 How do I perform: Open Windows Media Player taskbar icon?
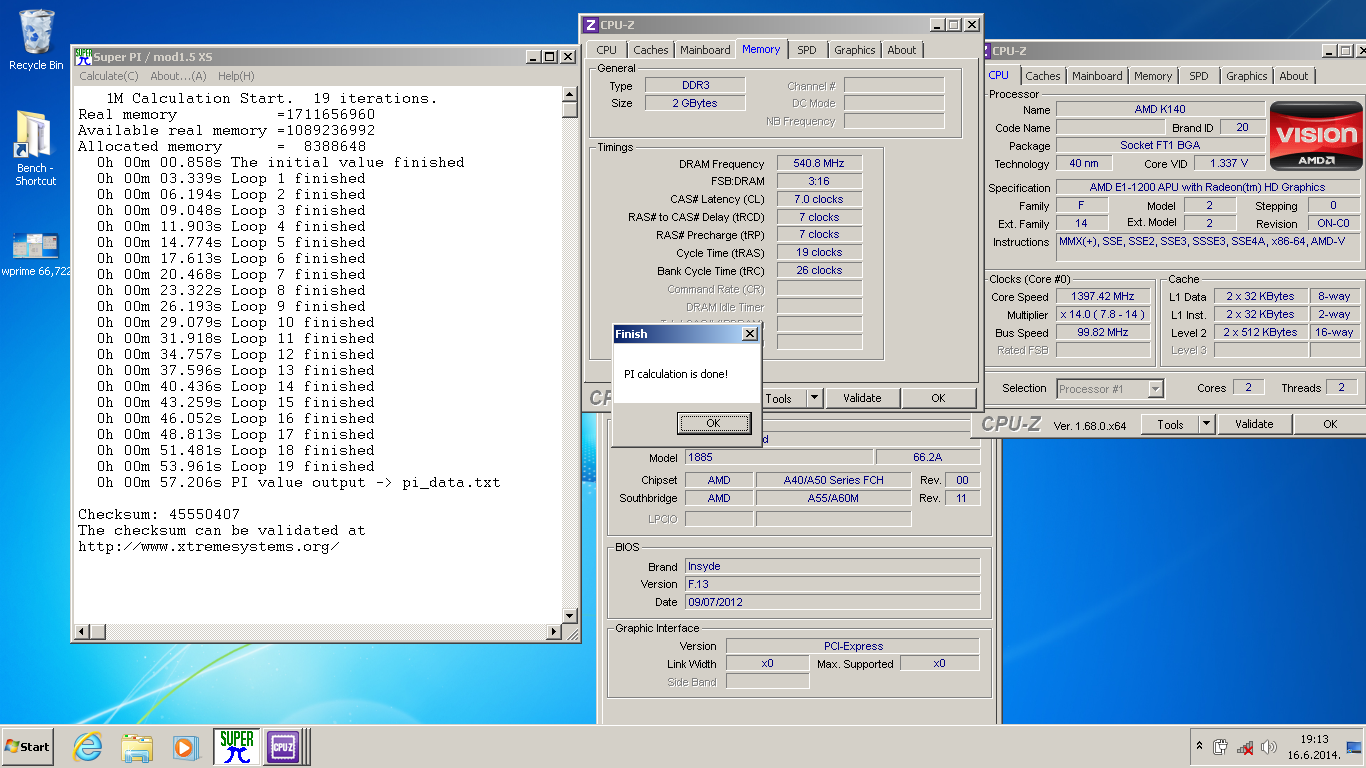[x=185, y=747]
